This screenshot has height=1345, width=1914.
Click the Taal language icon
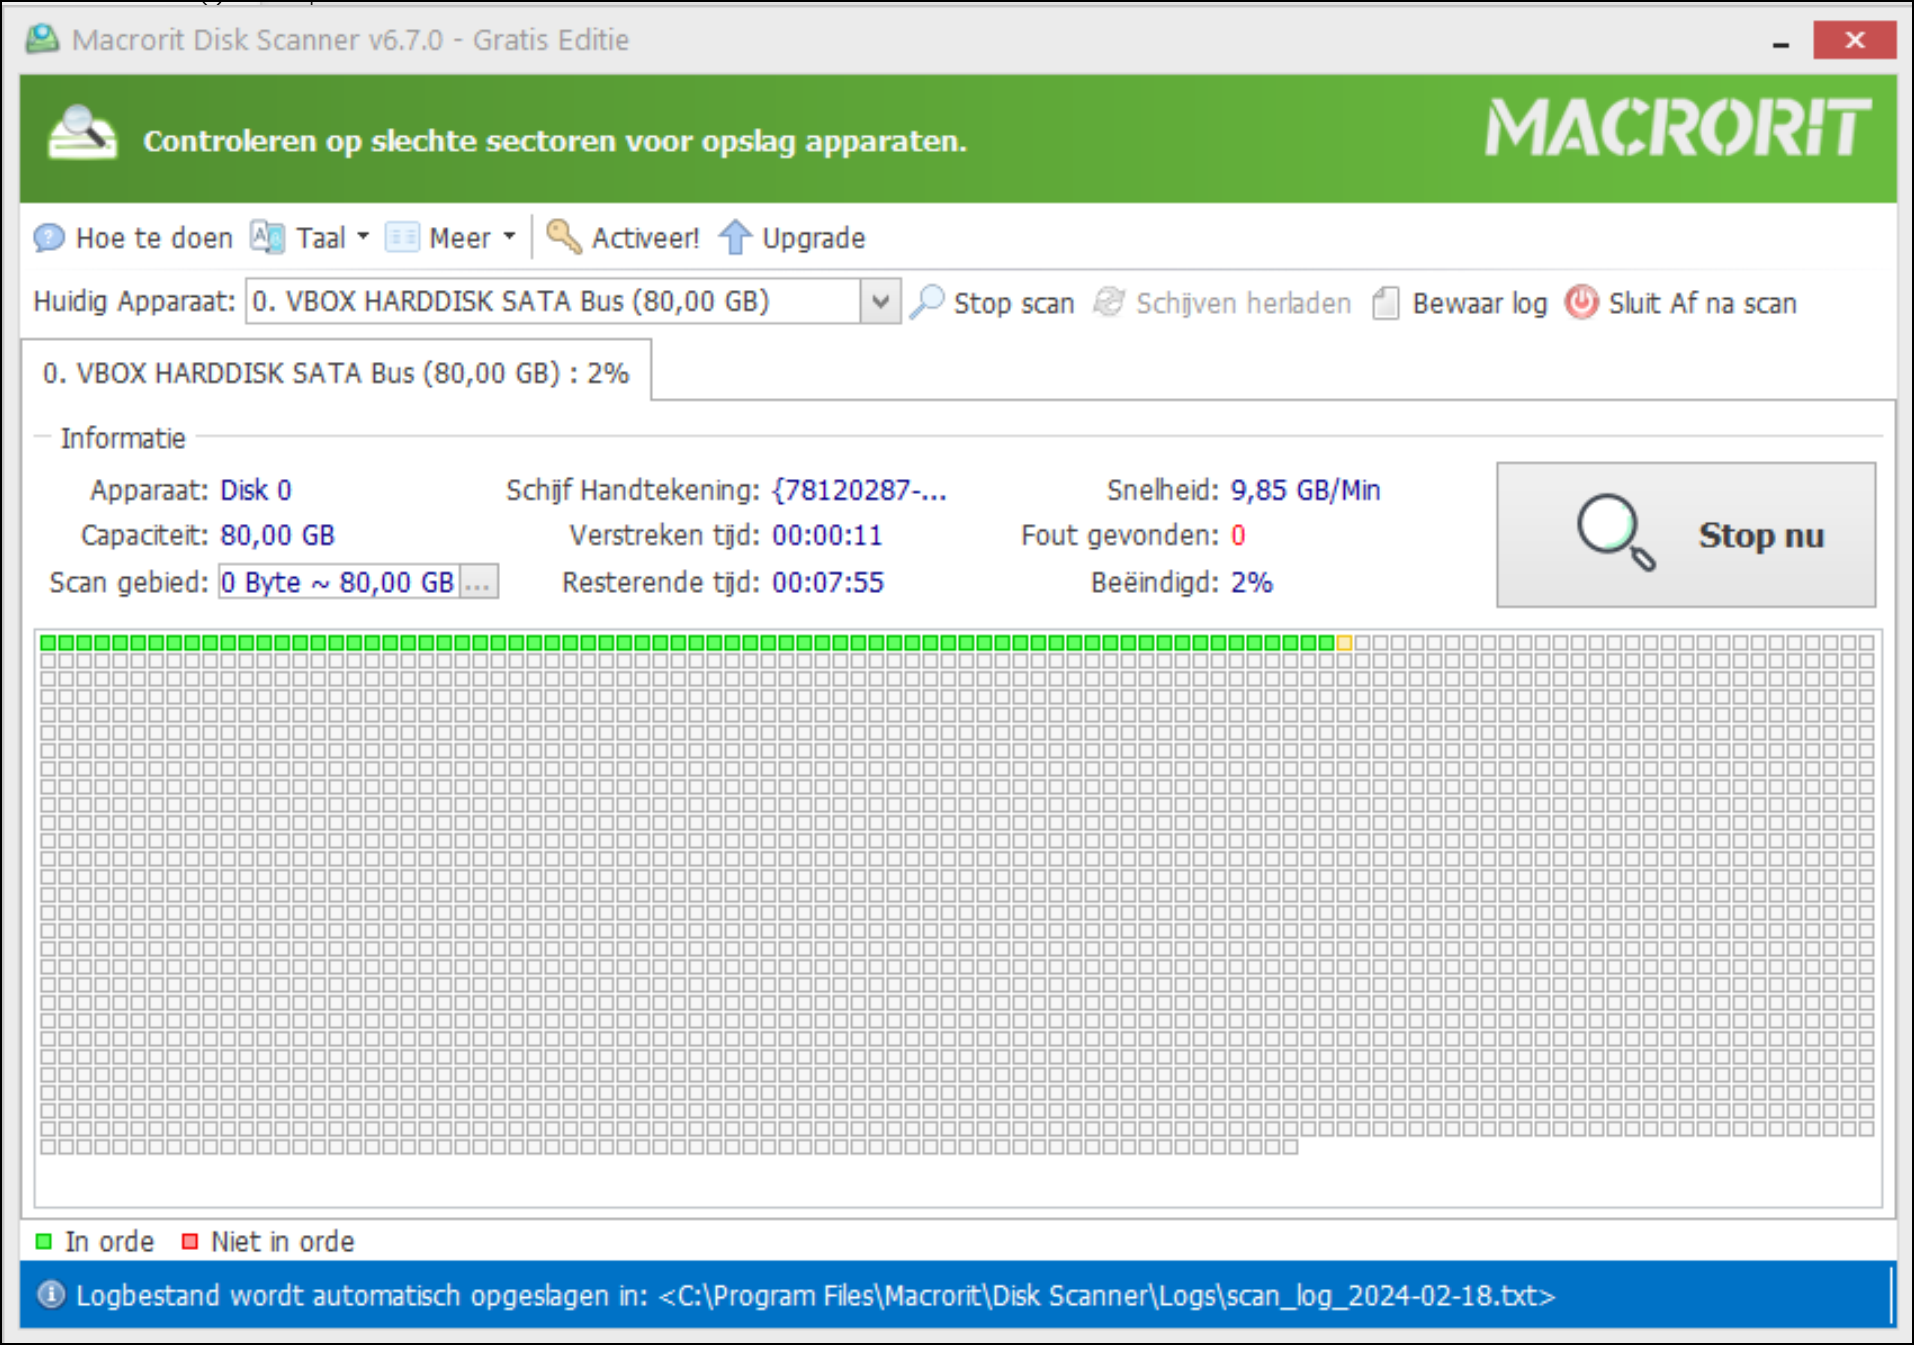[267, 238]
